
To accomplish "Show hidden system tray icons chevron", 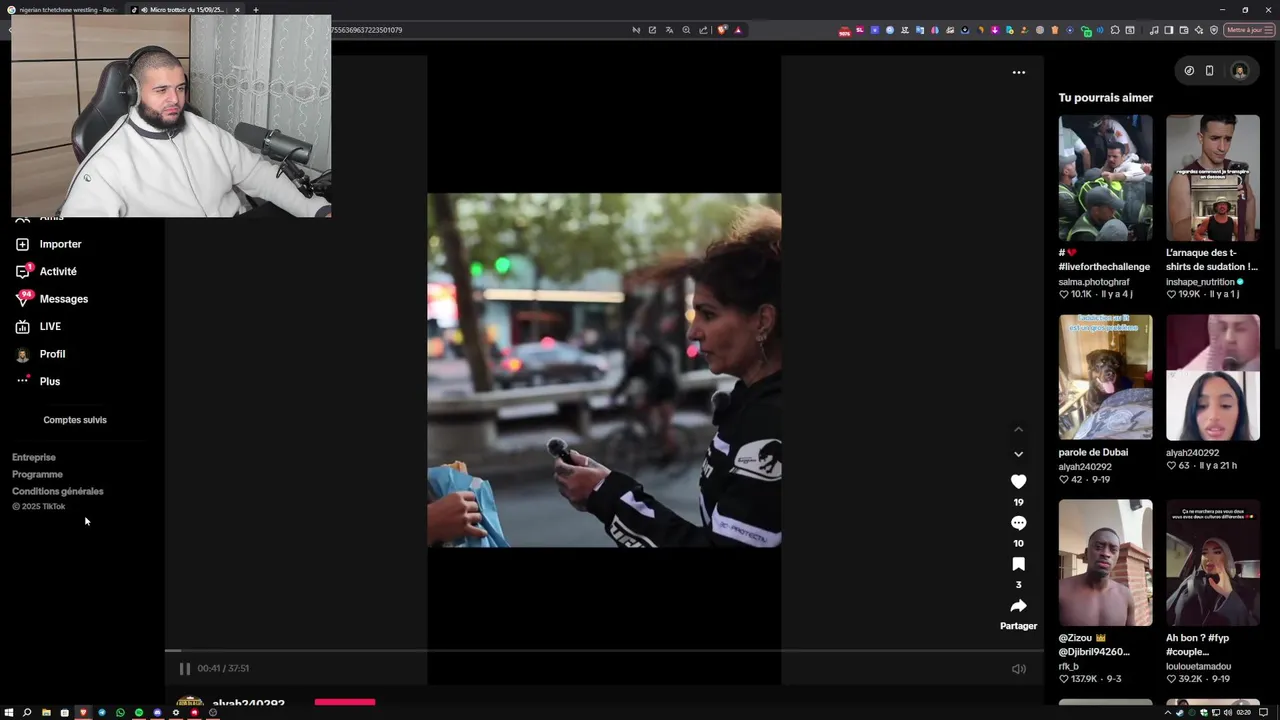I will (1168, 712).
